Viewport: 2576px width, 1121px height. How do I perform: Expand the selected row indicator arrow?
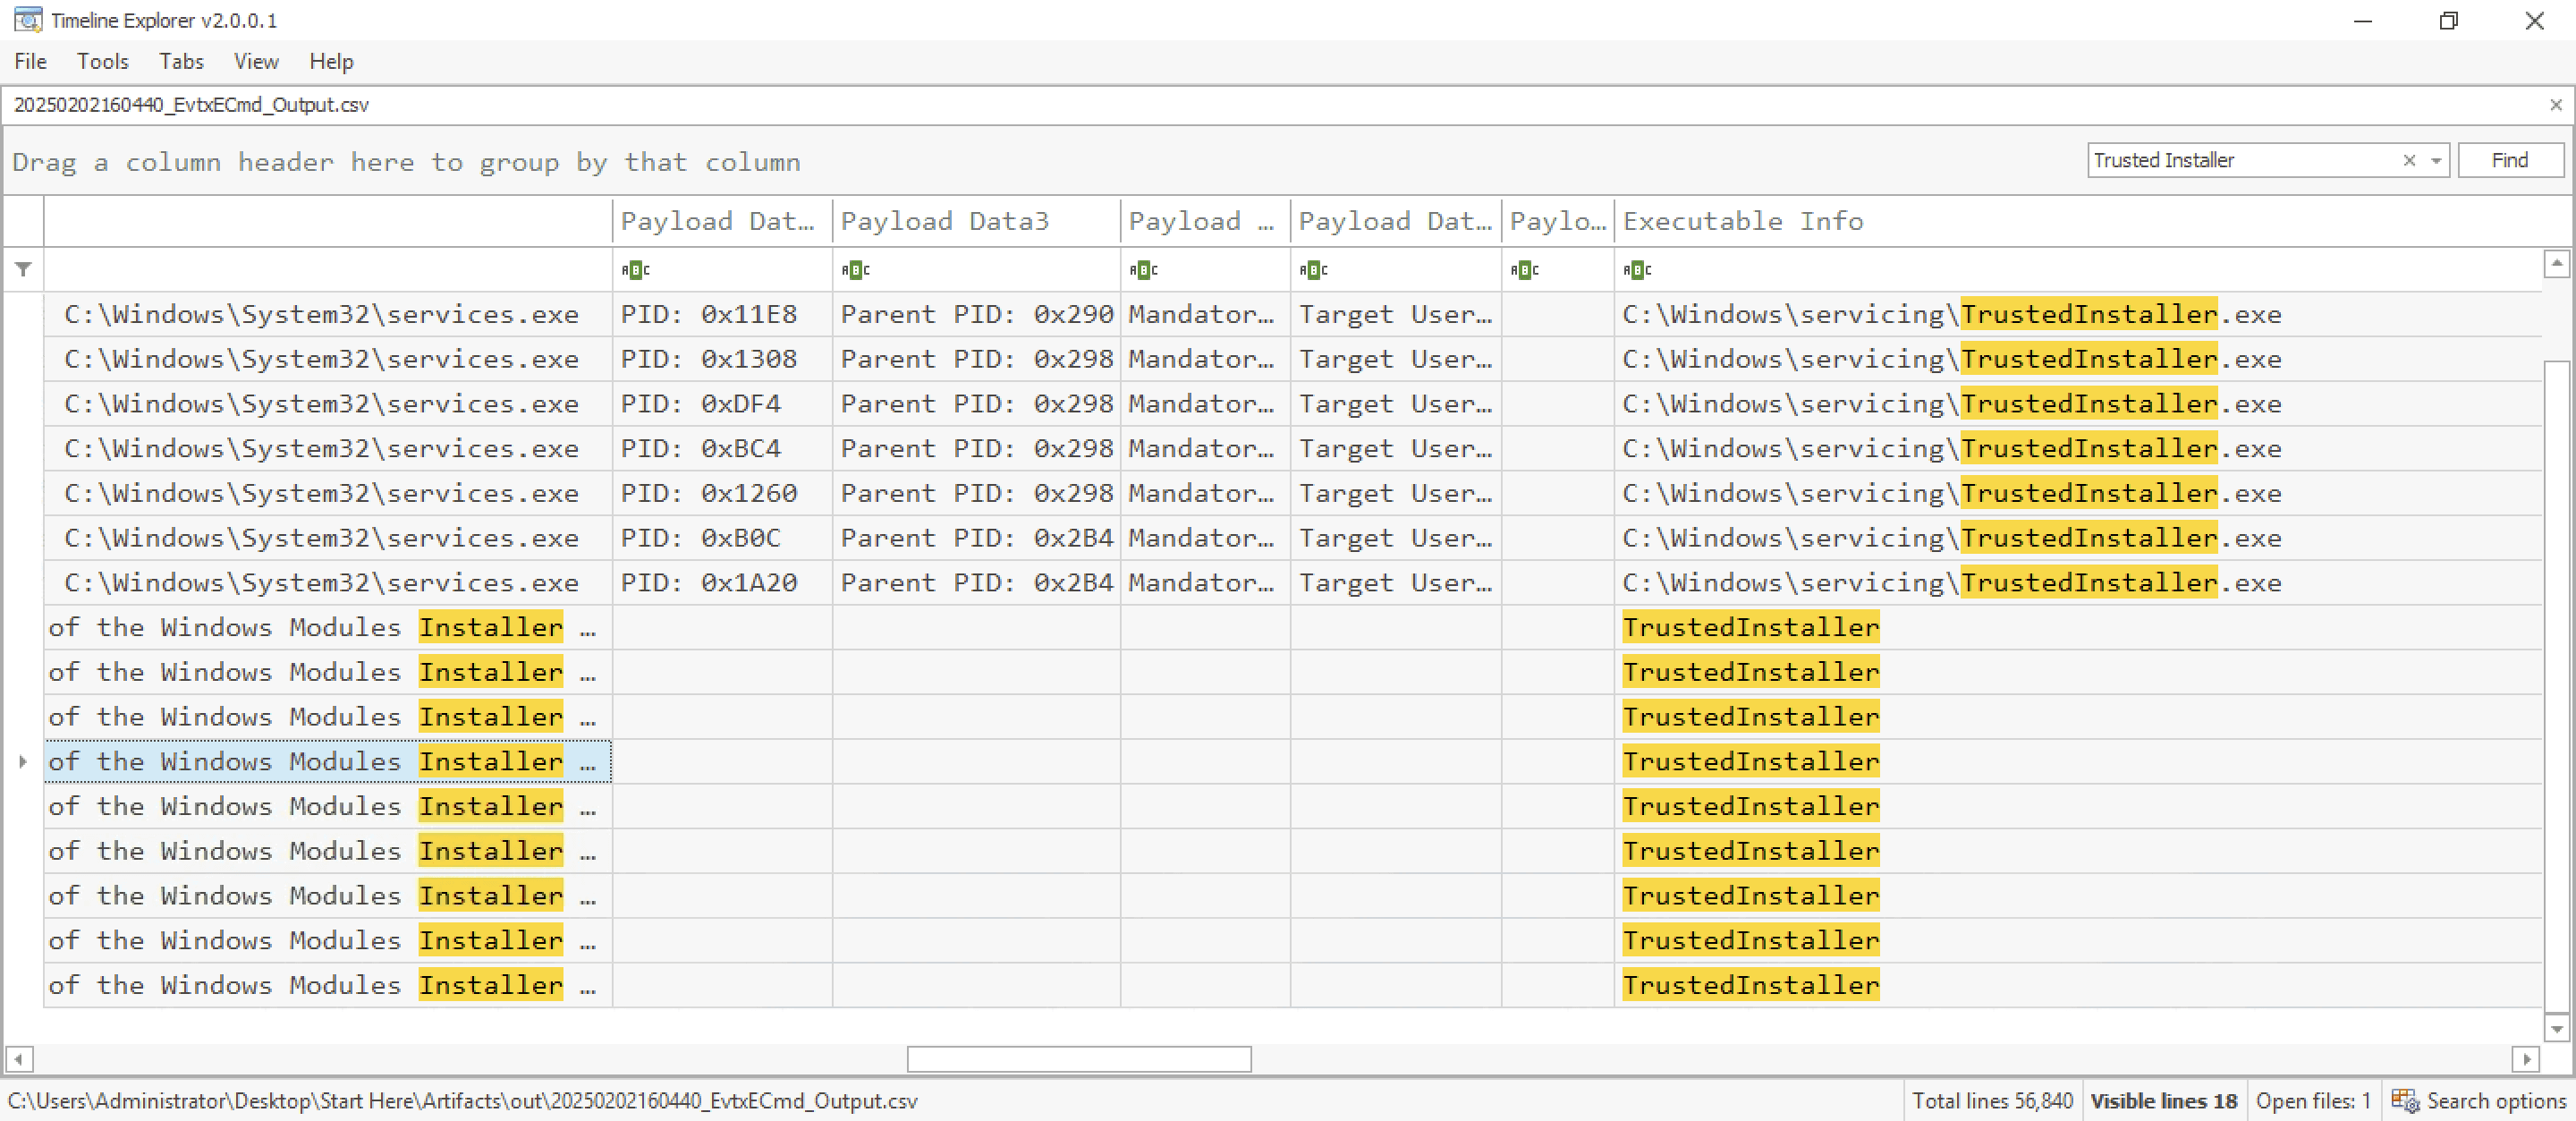[x=22, y=762]
